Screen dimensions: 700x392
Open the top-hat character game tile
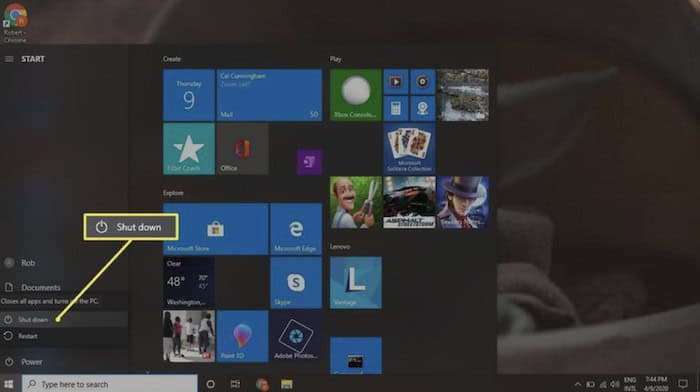462,202
